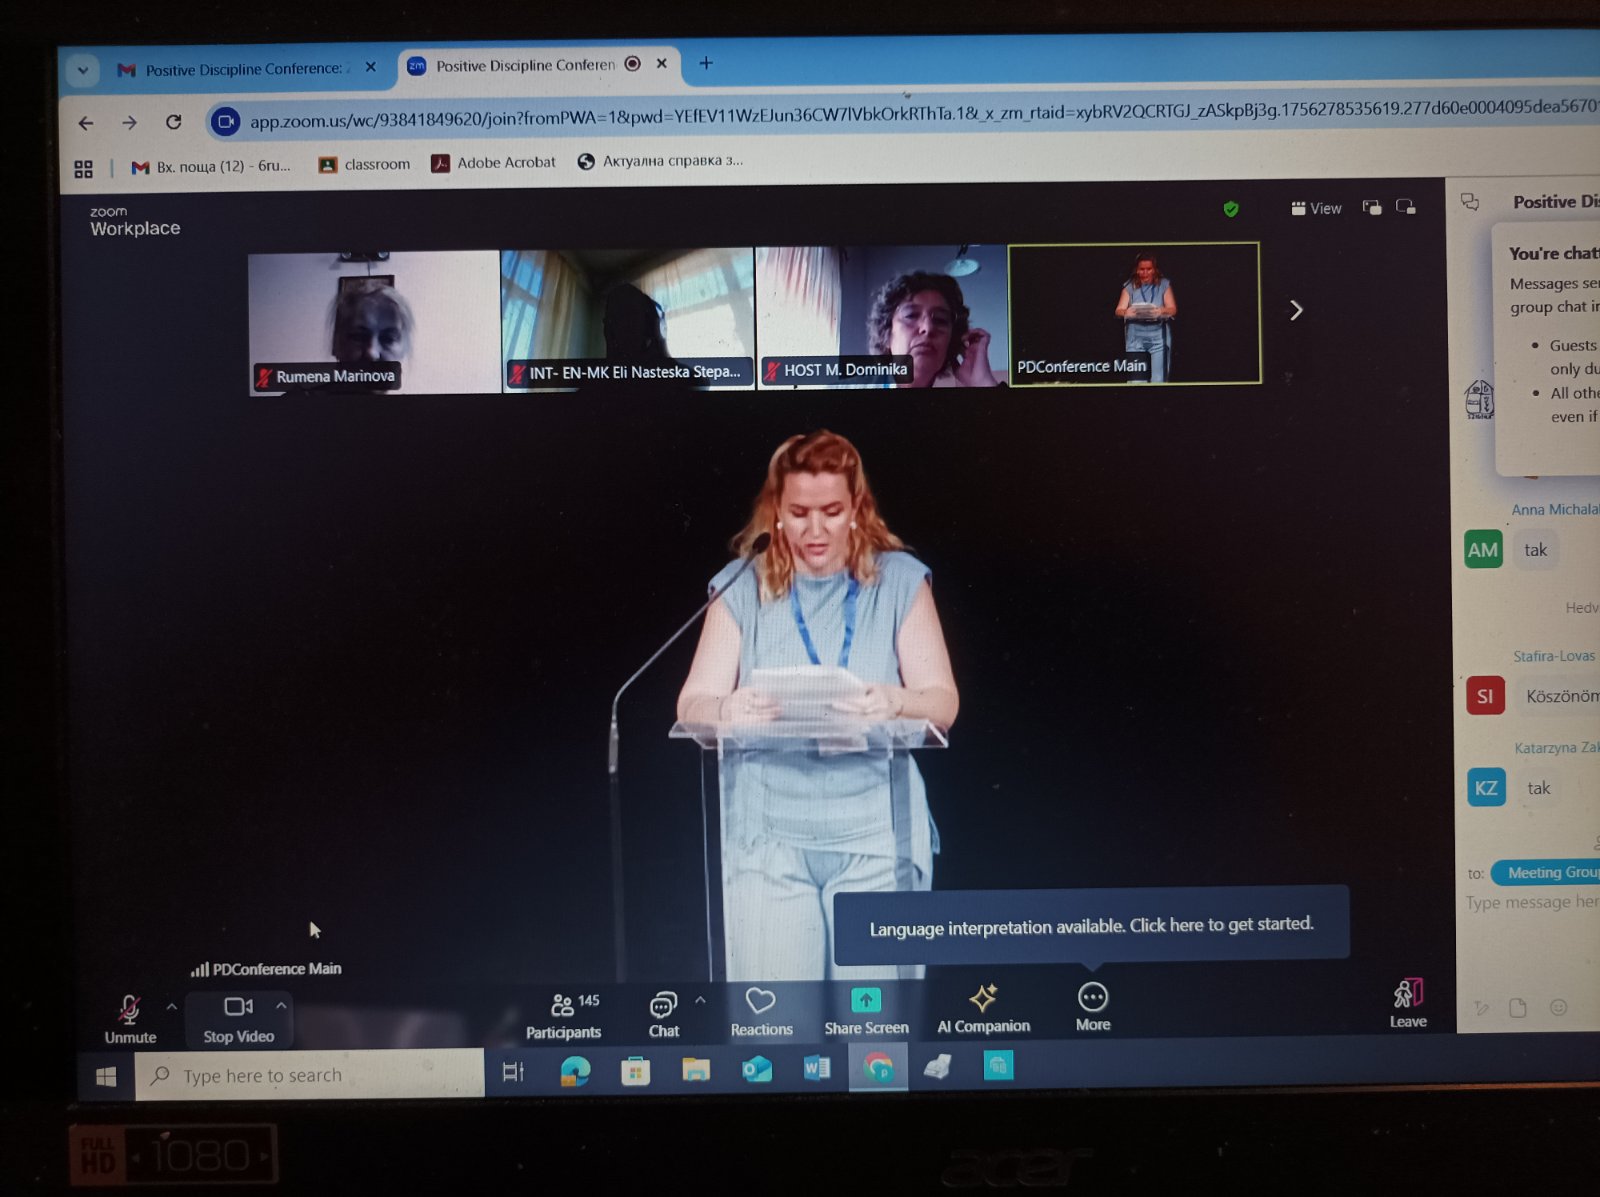Expand video options arrow beside Stop Video
Viewport: 1600px width, 1197px height.
[281, 1005]
